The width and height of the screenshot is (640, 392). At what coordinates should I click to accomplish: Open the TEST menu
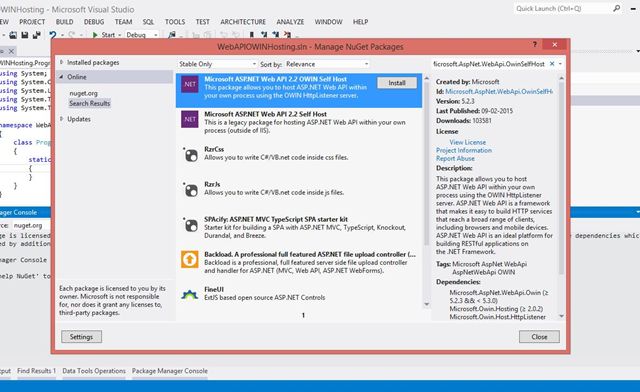(x=202, y=22)
